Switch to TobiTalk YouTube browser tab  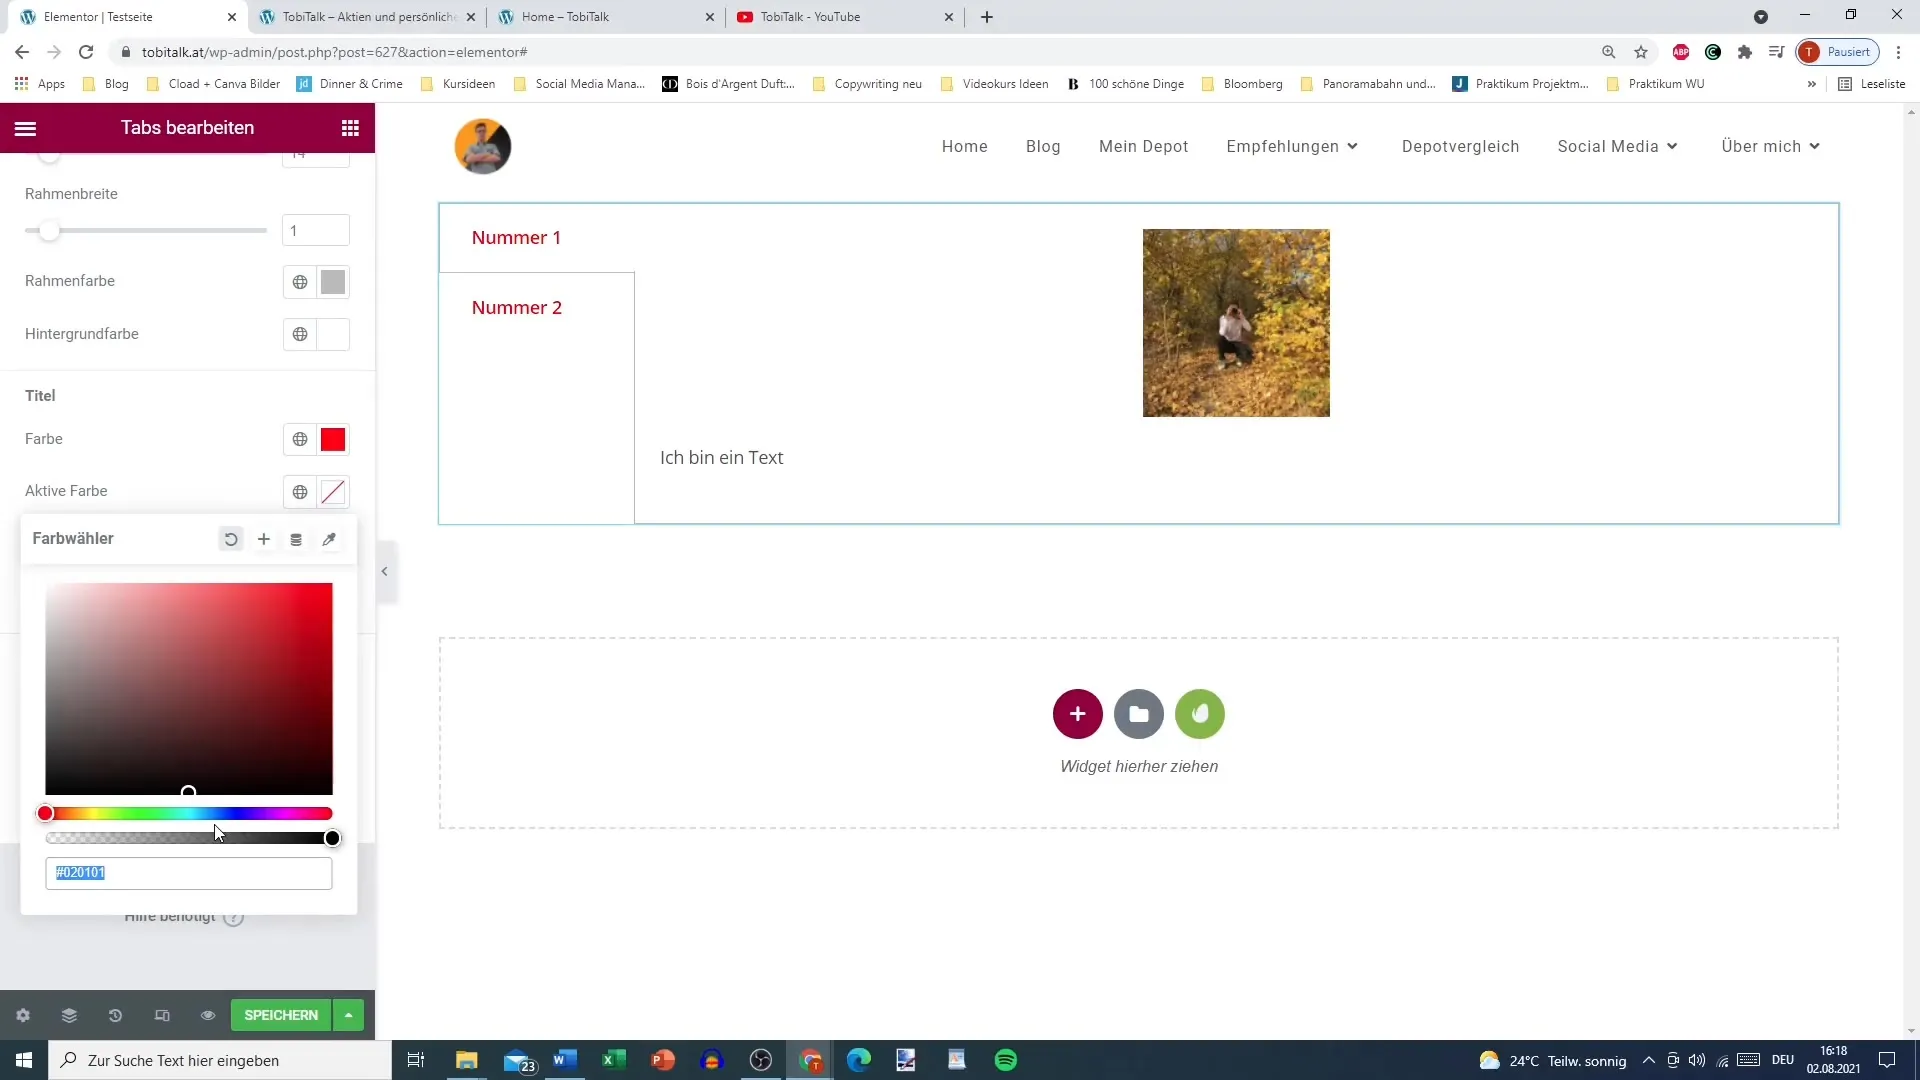[x=845, y=17]
